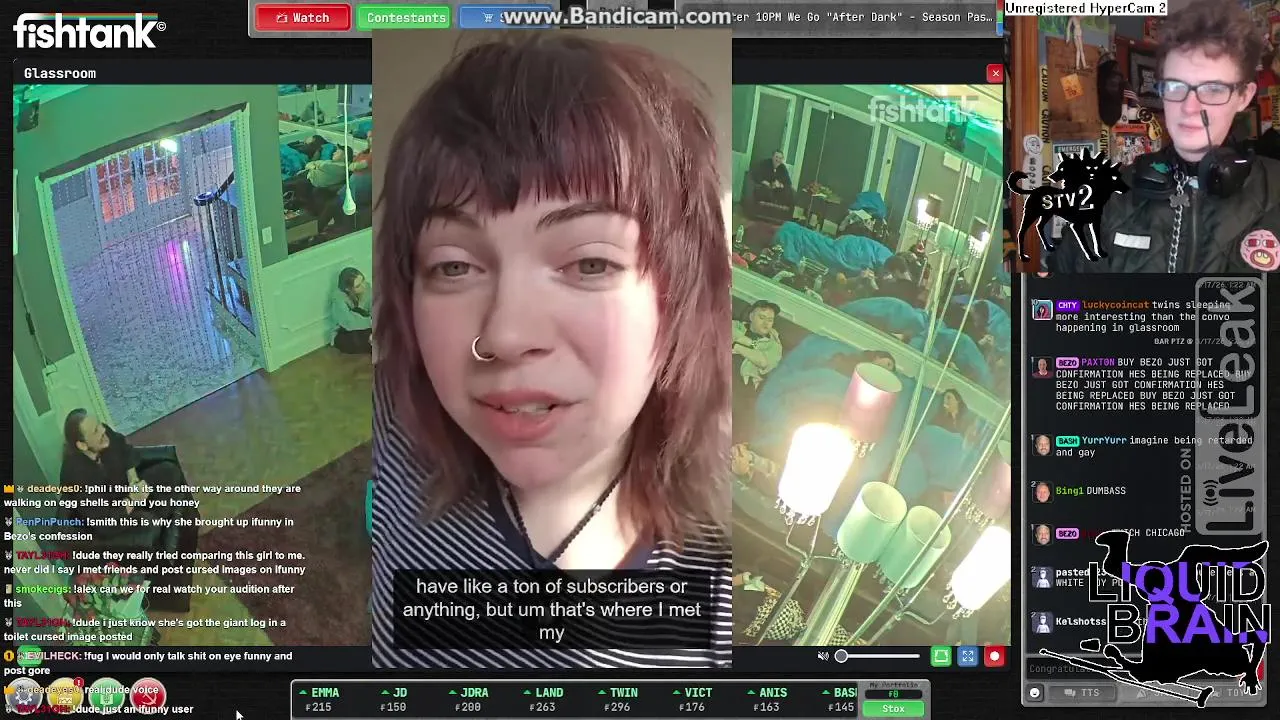Click deadeyes0 chat message about egg shells
This screenshot has height=720, width=1280.
pyautogui.click(x=153, y=495)
